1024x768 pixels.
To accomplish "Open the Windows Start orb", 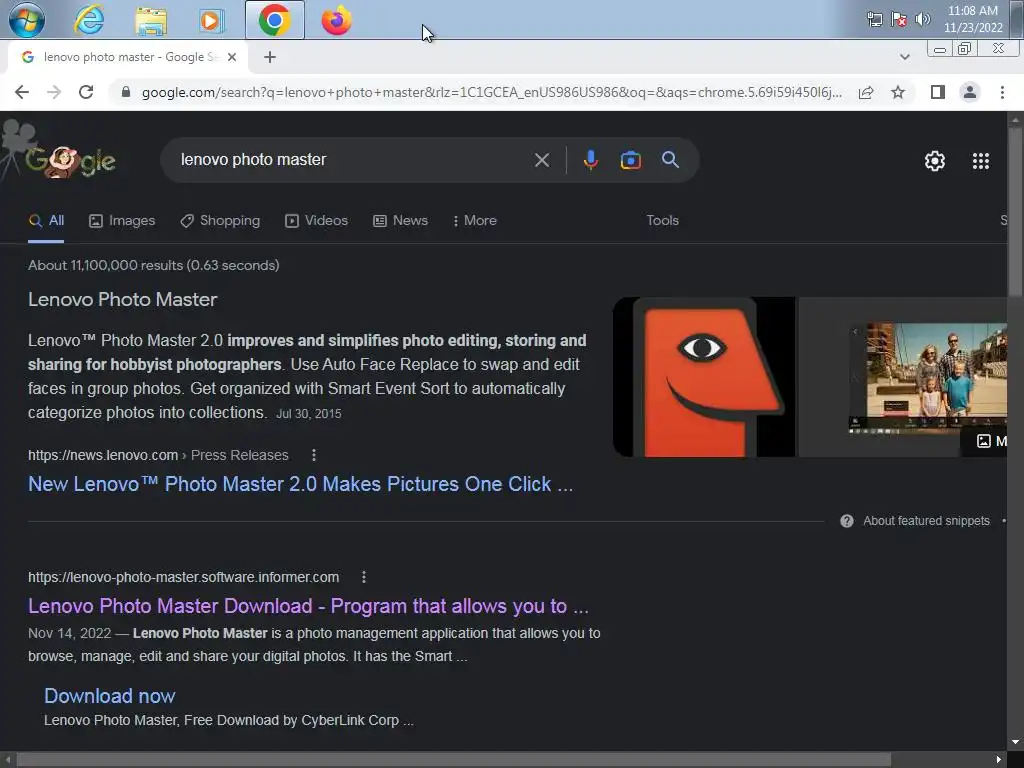I will 27,20.
